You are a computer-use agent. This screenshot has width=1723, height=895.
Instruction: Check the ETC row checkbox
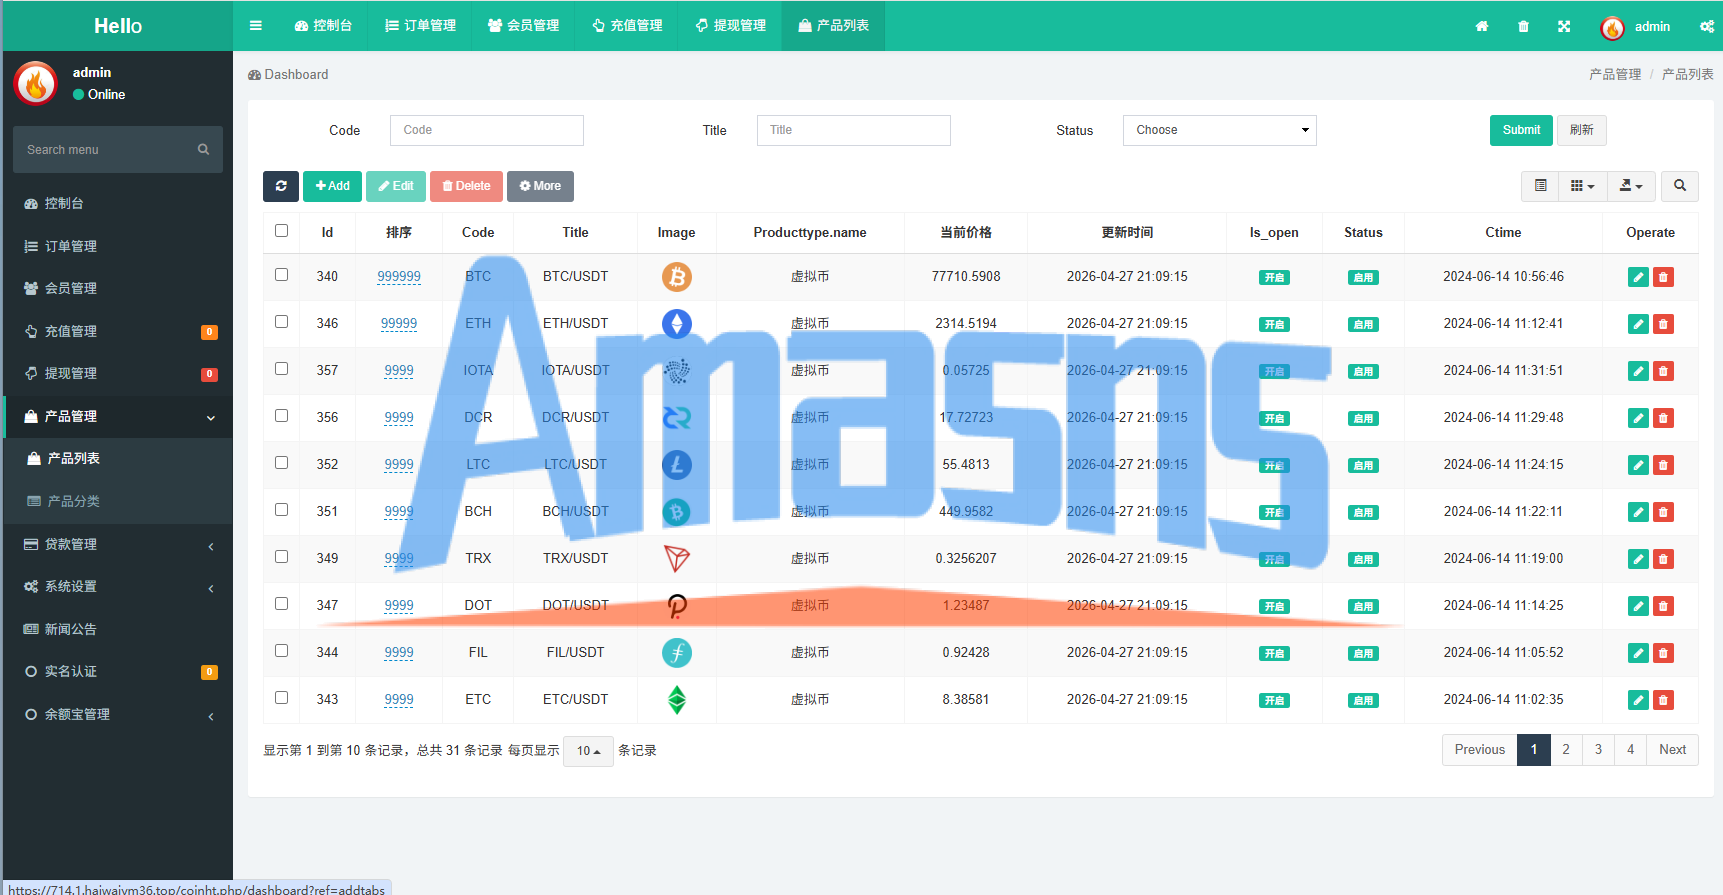[281, 698]
